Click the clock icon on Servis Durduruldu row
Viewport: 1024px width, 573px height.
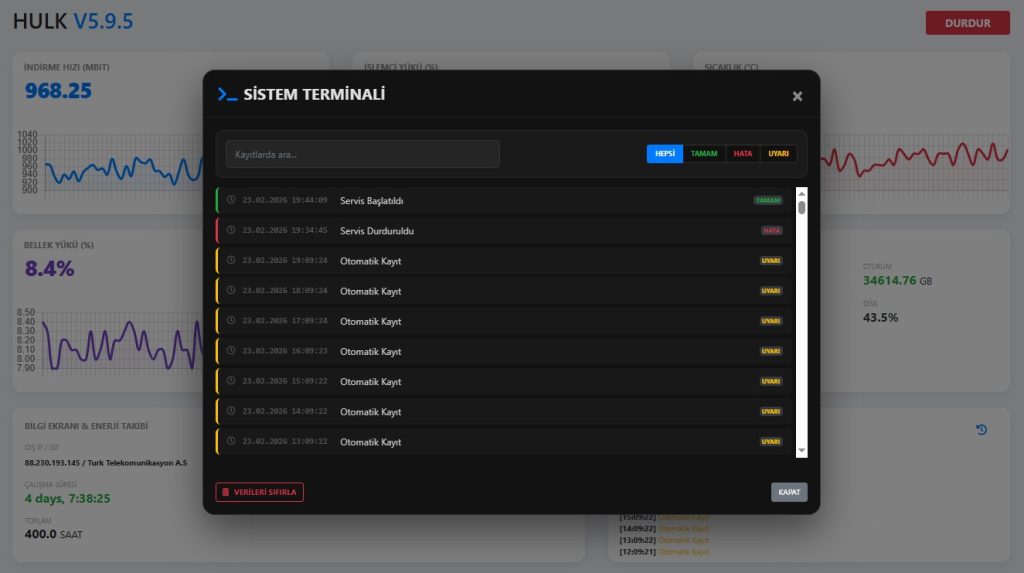(x=231, y=230)
